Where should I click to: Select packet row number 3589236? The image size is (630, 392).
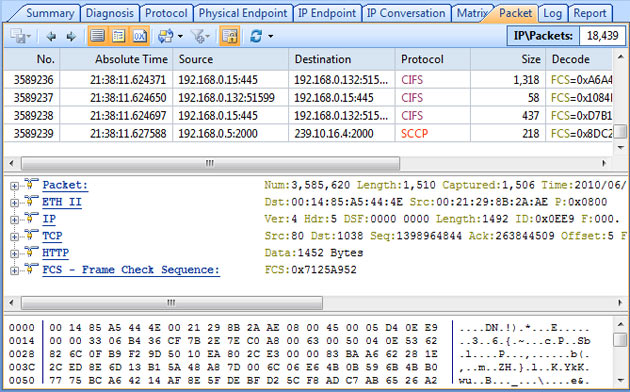308,80
